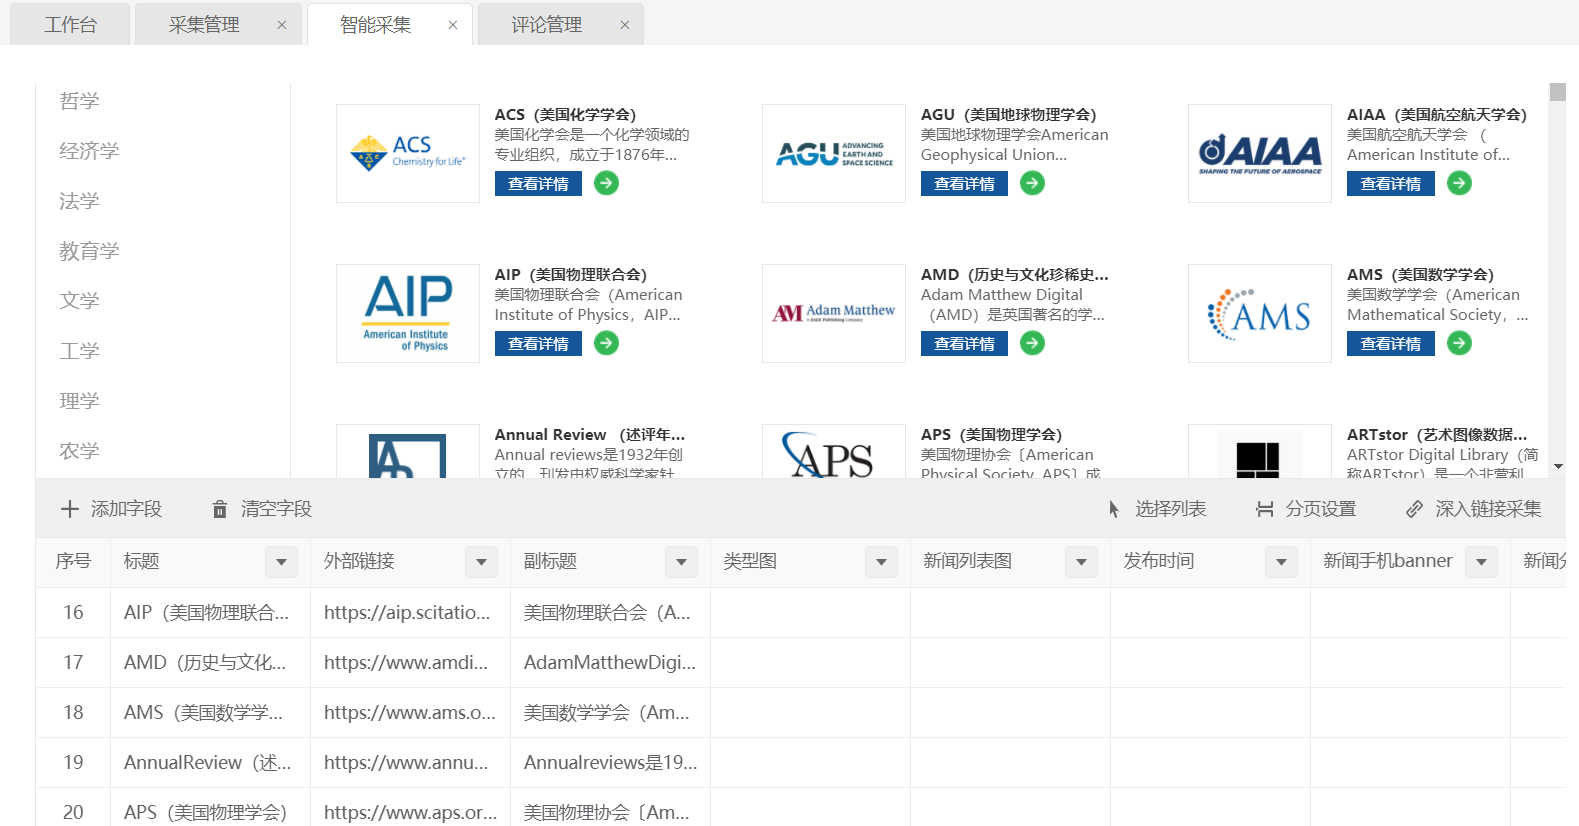Select 经济学 category in sidebar

[x=89, y=151]
